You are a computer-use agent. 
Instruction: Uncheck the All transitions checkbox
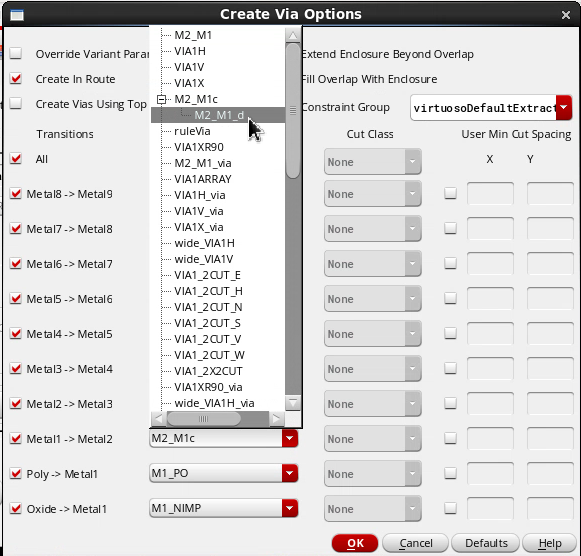pyautogui.click(x=16, y=159)
